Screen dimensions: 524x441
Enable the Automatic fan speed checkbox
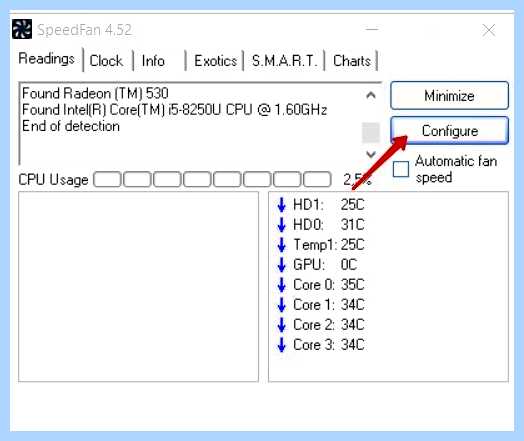click(x=401, y=169)
